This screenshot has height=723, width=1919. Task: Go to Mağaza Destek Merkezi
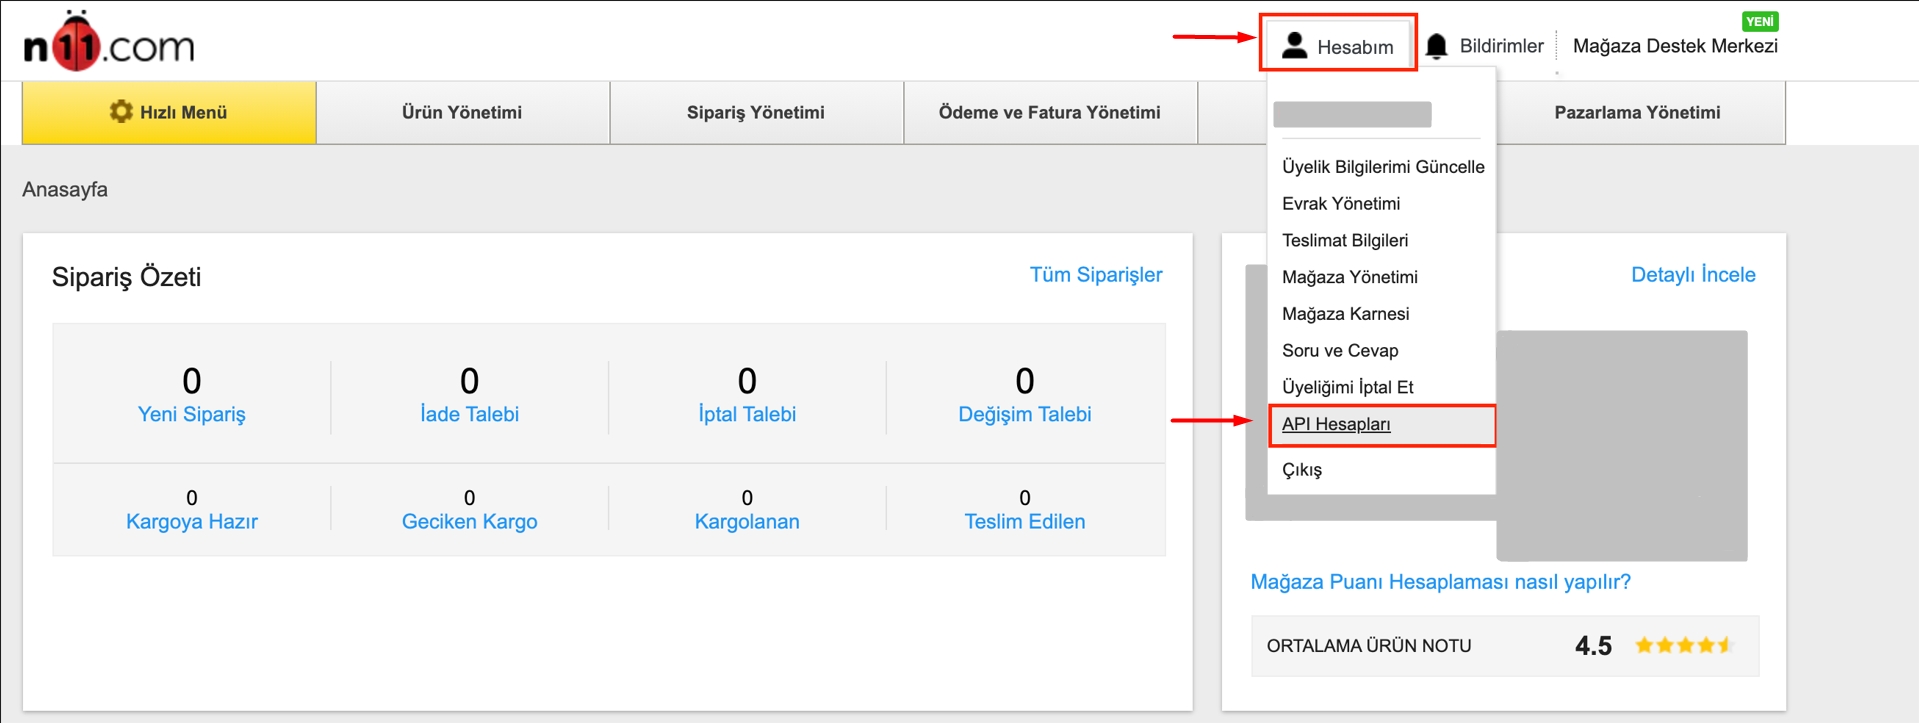tap(1674, 46)
